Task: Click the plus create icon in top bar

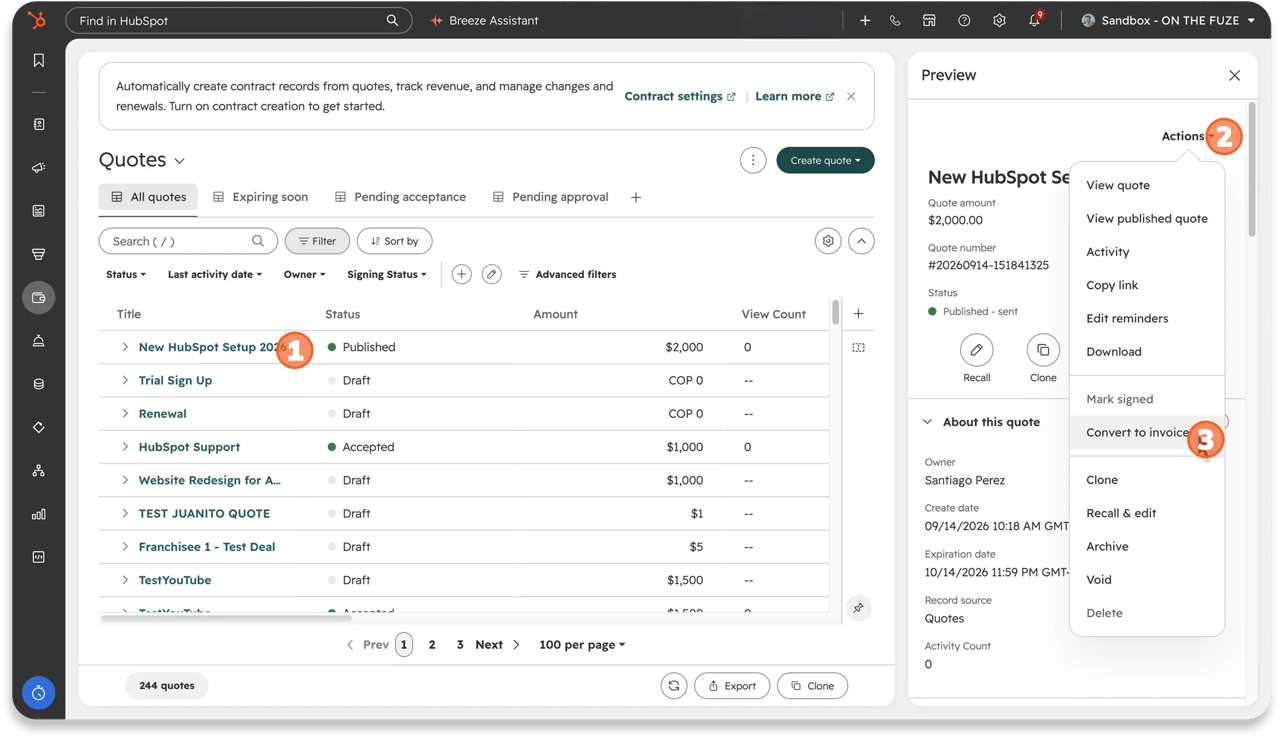Action: point(865,21)
